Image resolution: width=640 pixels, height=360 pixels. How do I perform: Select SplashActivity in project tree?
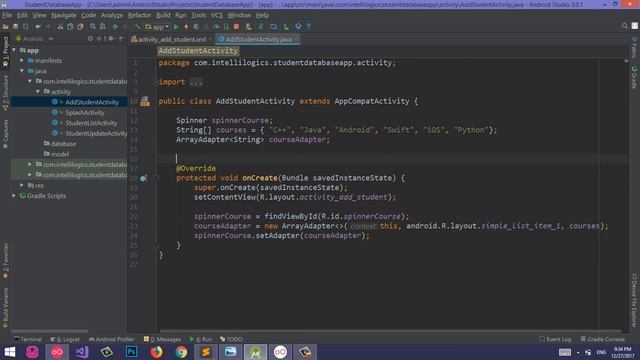[x=84, y=112]
